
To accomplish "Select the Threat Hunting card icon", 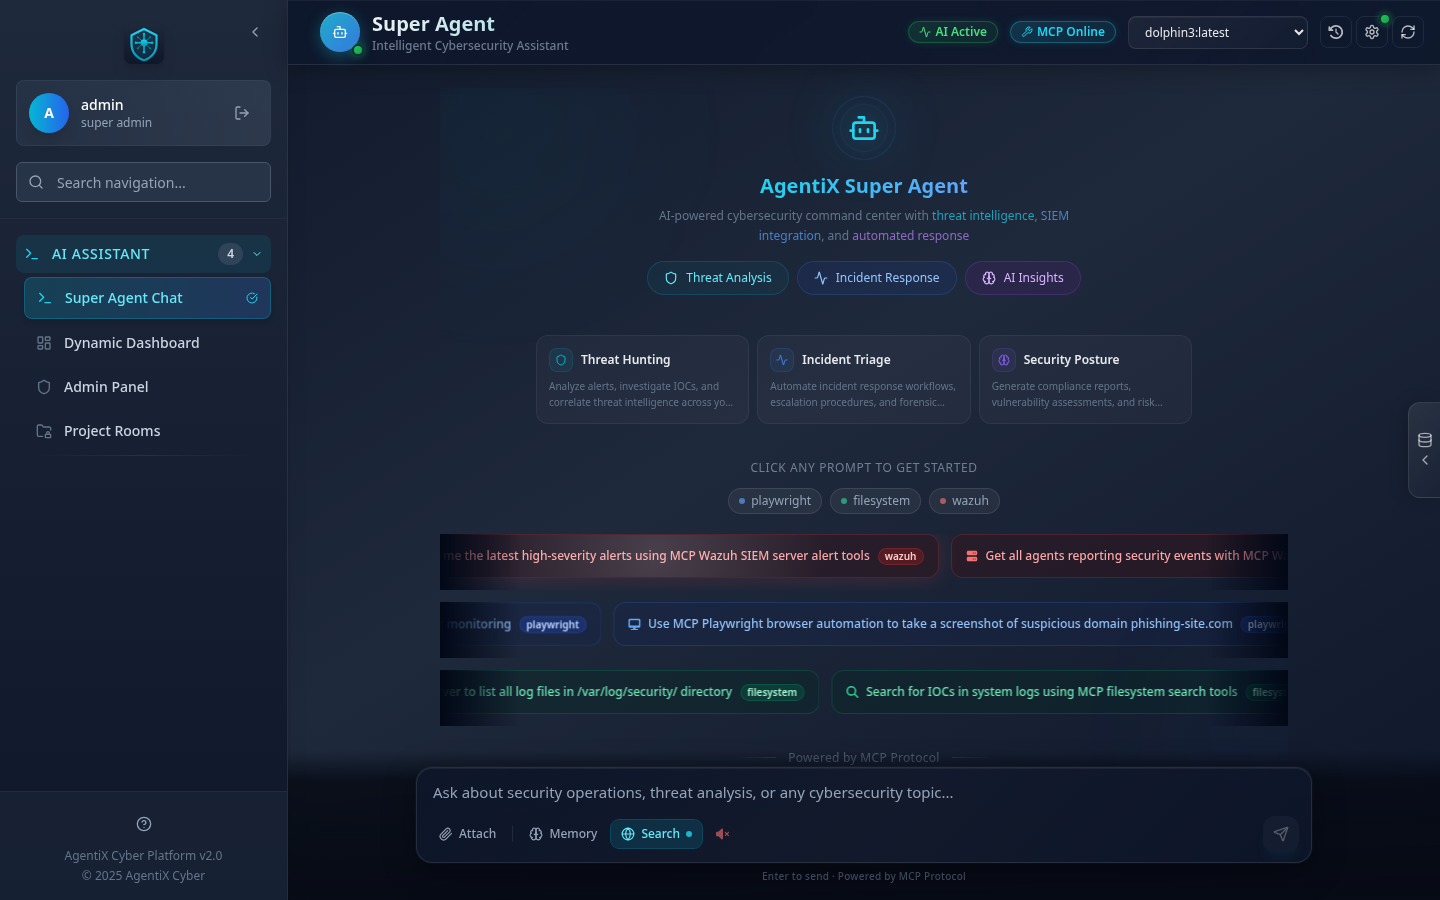I will [561, 359].
